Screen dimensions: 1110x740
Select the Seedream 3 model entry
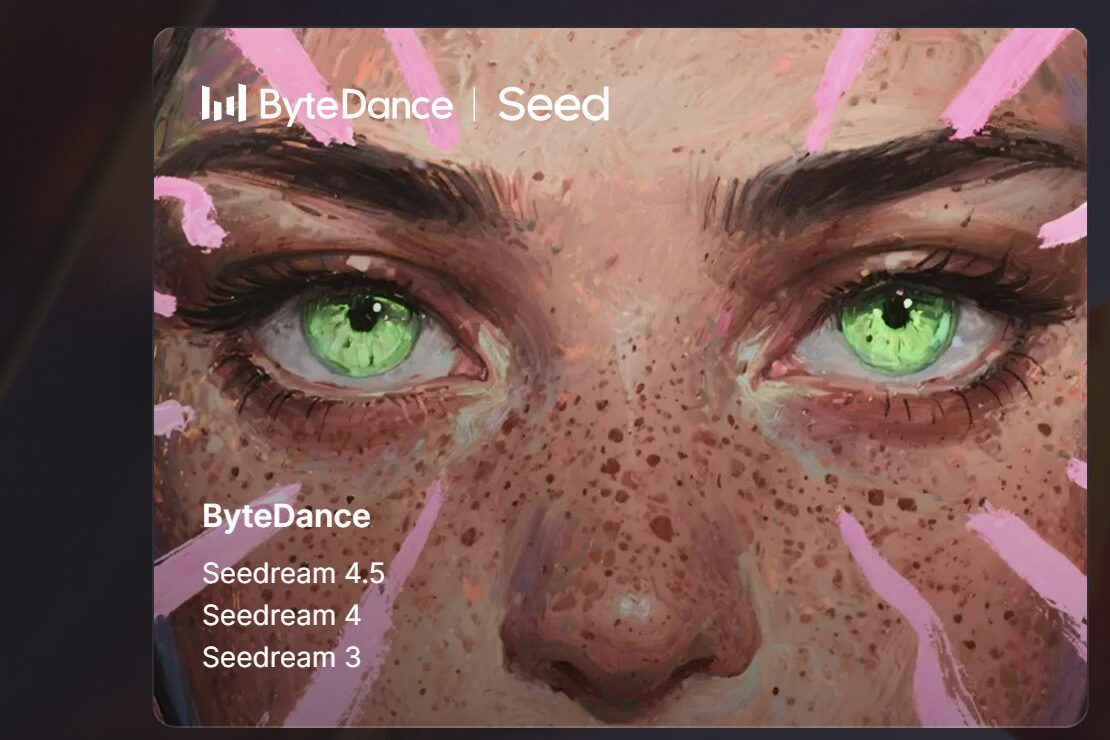pos(282,657)
